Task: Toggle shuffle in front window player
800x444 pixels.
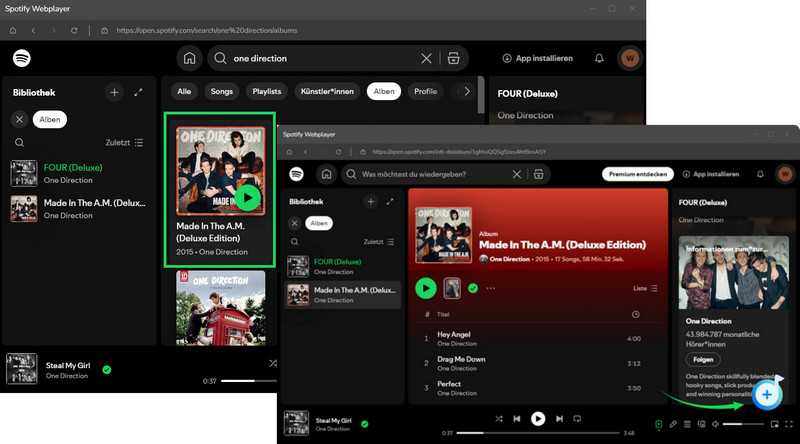Action: pos(498,418)
